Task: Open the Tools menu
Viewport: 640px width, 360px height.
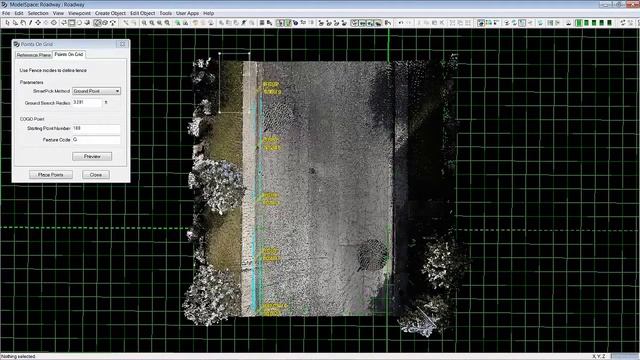Action: pos(166,13)
